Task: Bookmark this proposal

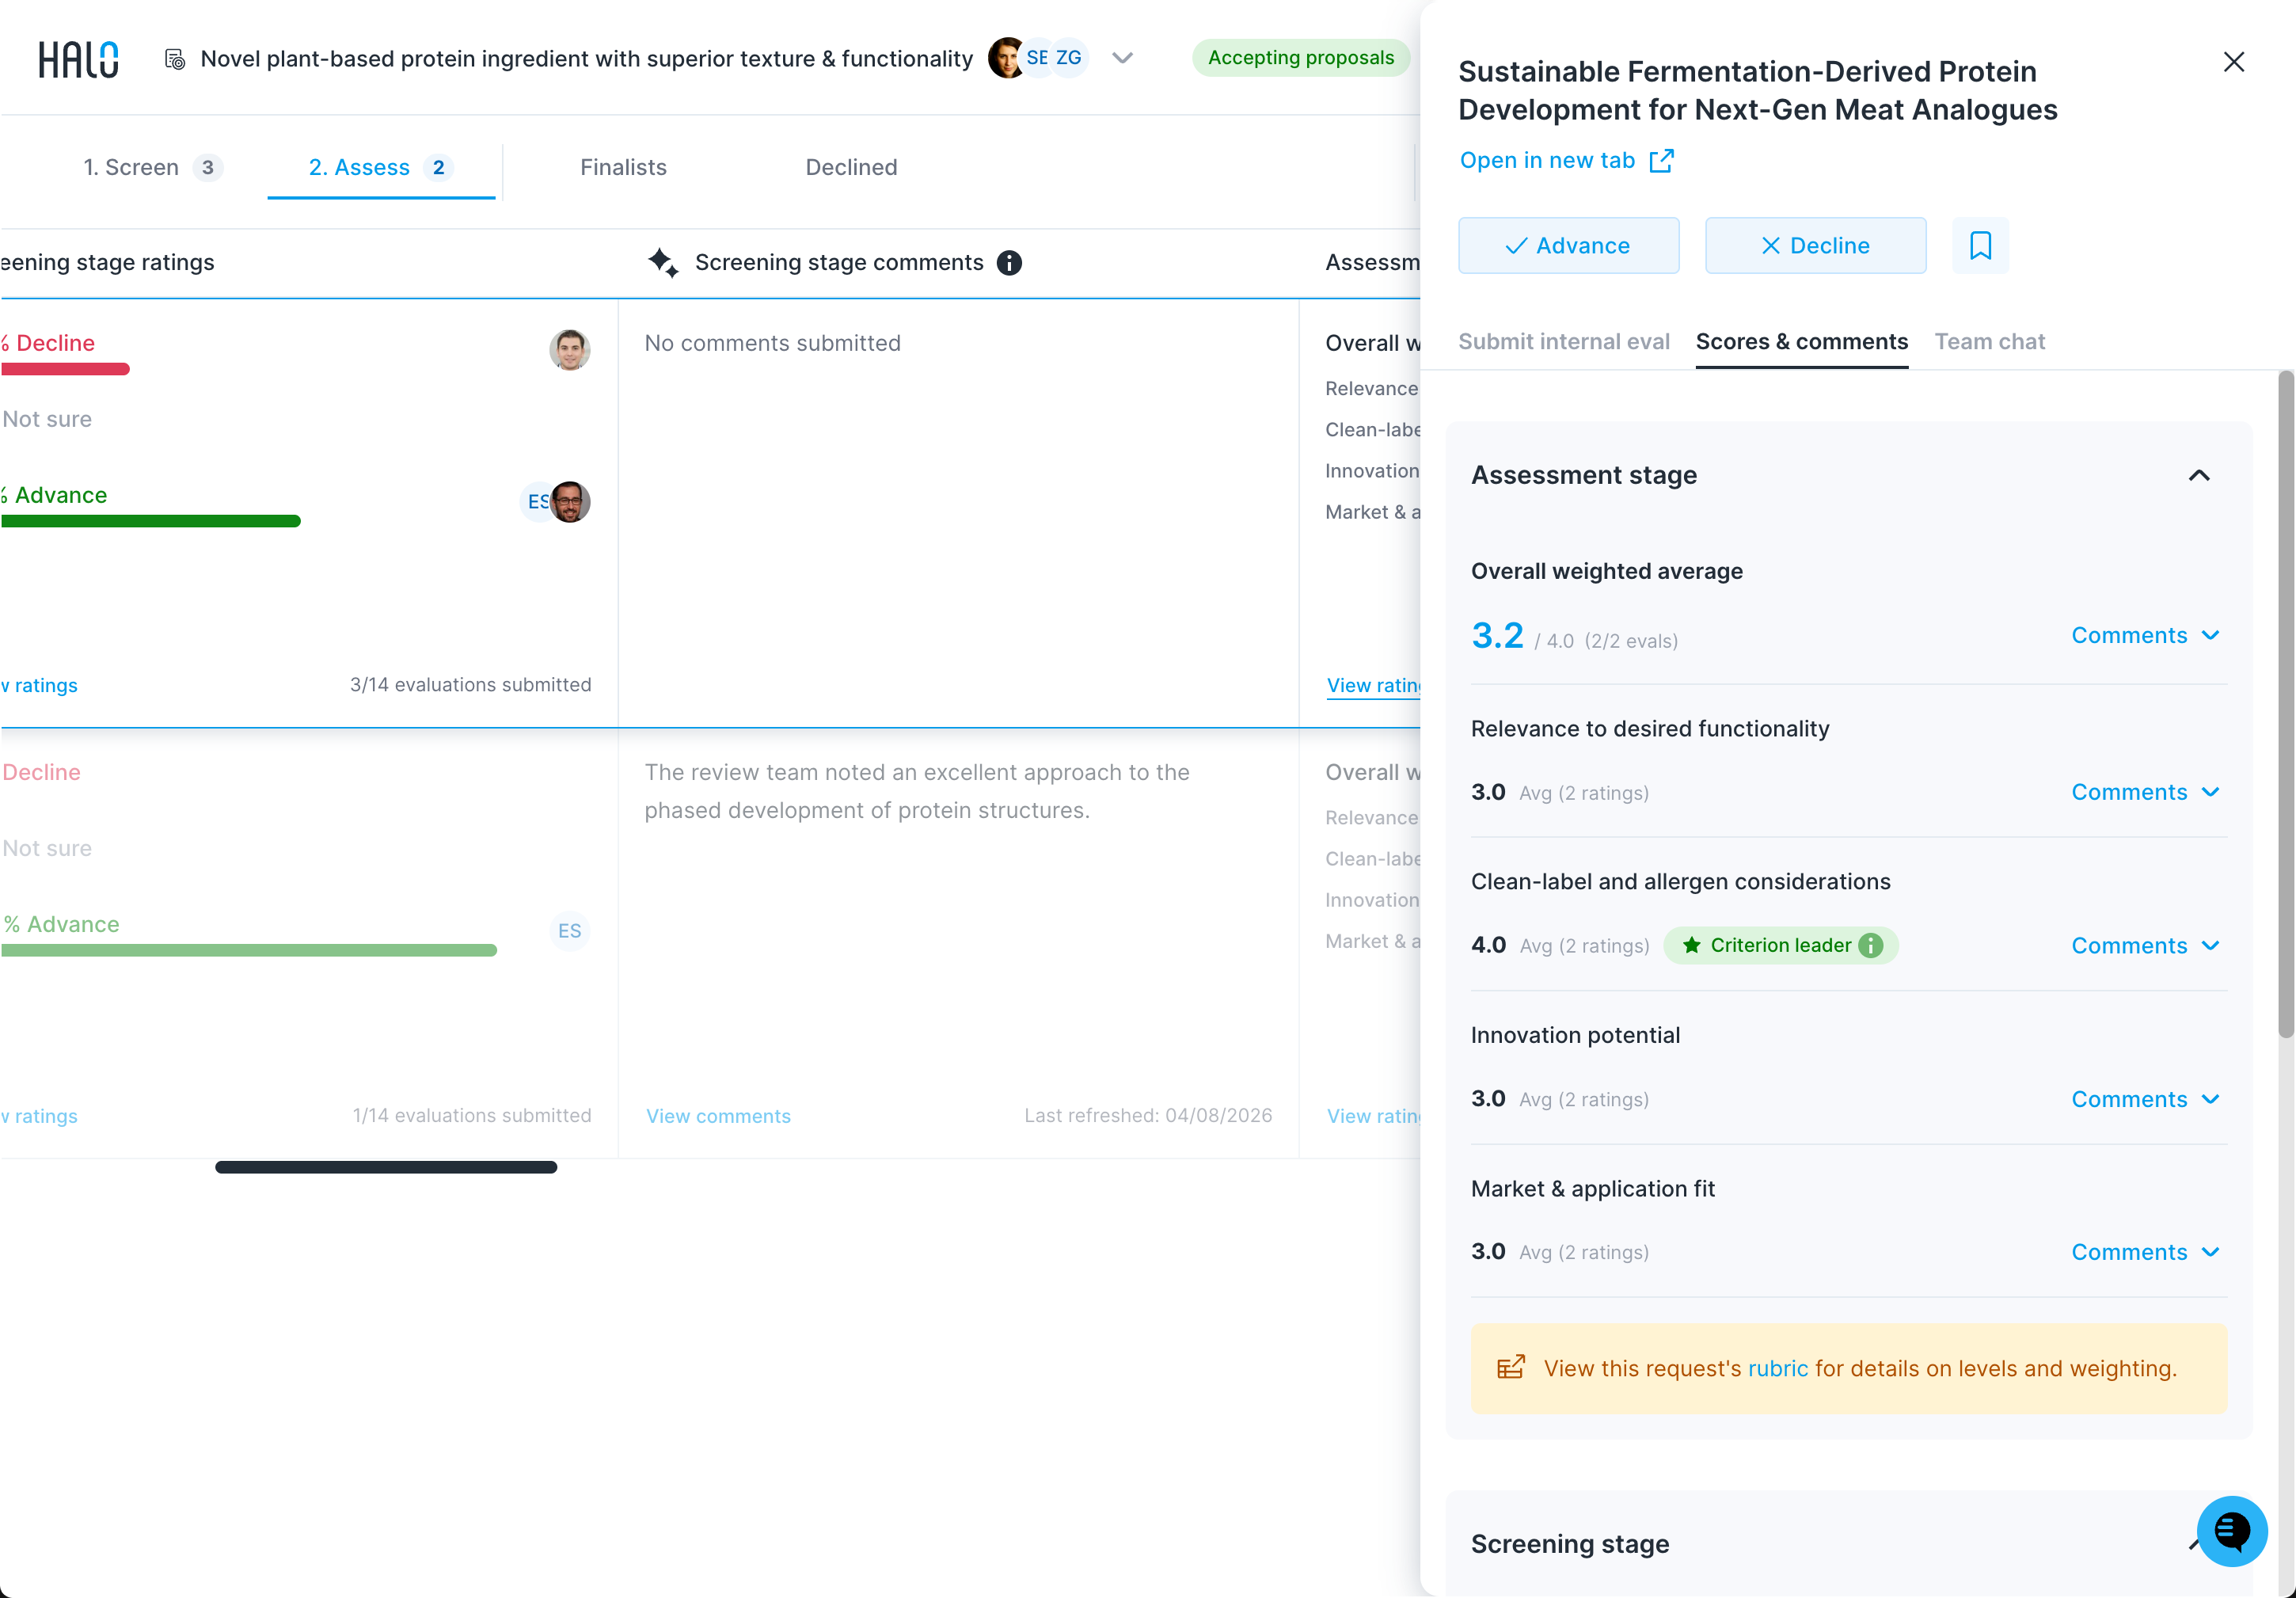Action: (x=1980, y=246)
